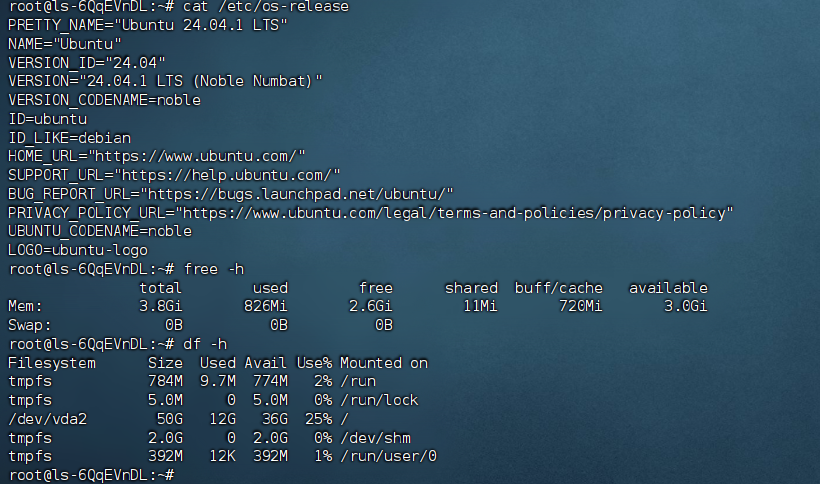
Task: Click the /dev/vda2 filesystem name
Action: click(47, 419)
